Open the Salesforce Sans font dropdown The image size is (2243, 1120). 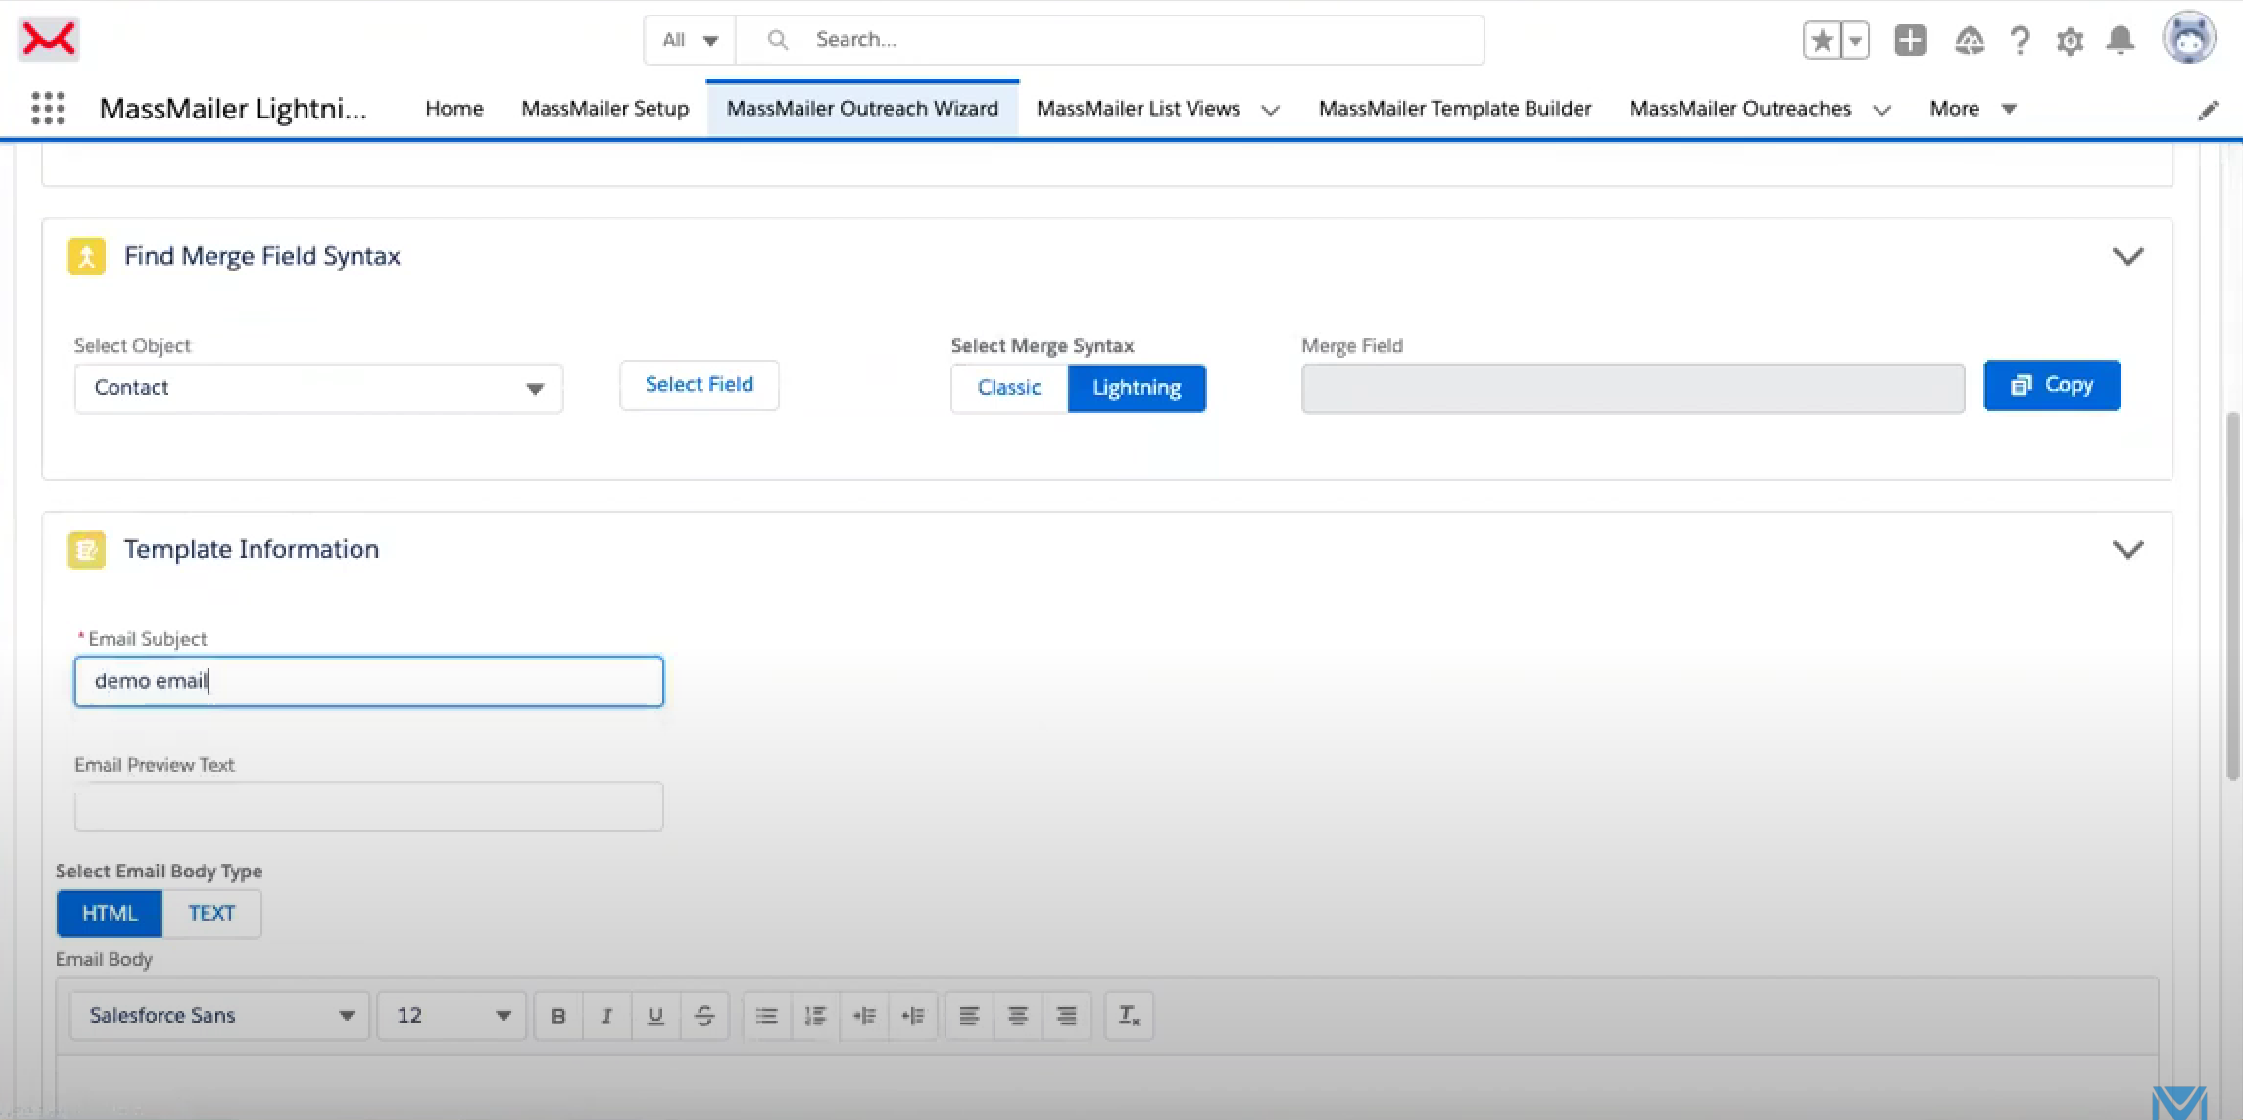(219, 1016)
